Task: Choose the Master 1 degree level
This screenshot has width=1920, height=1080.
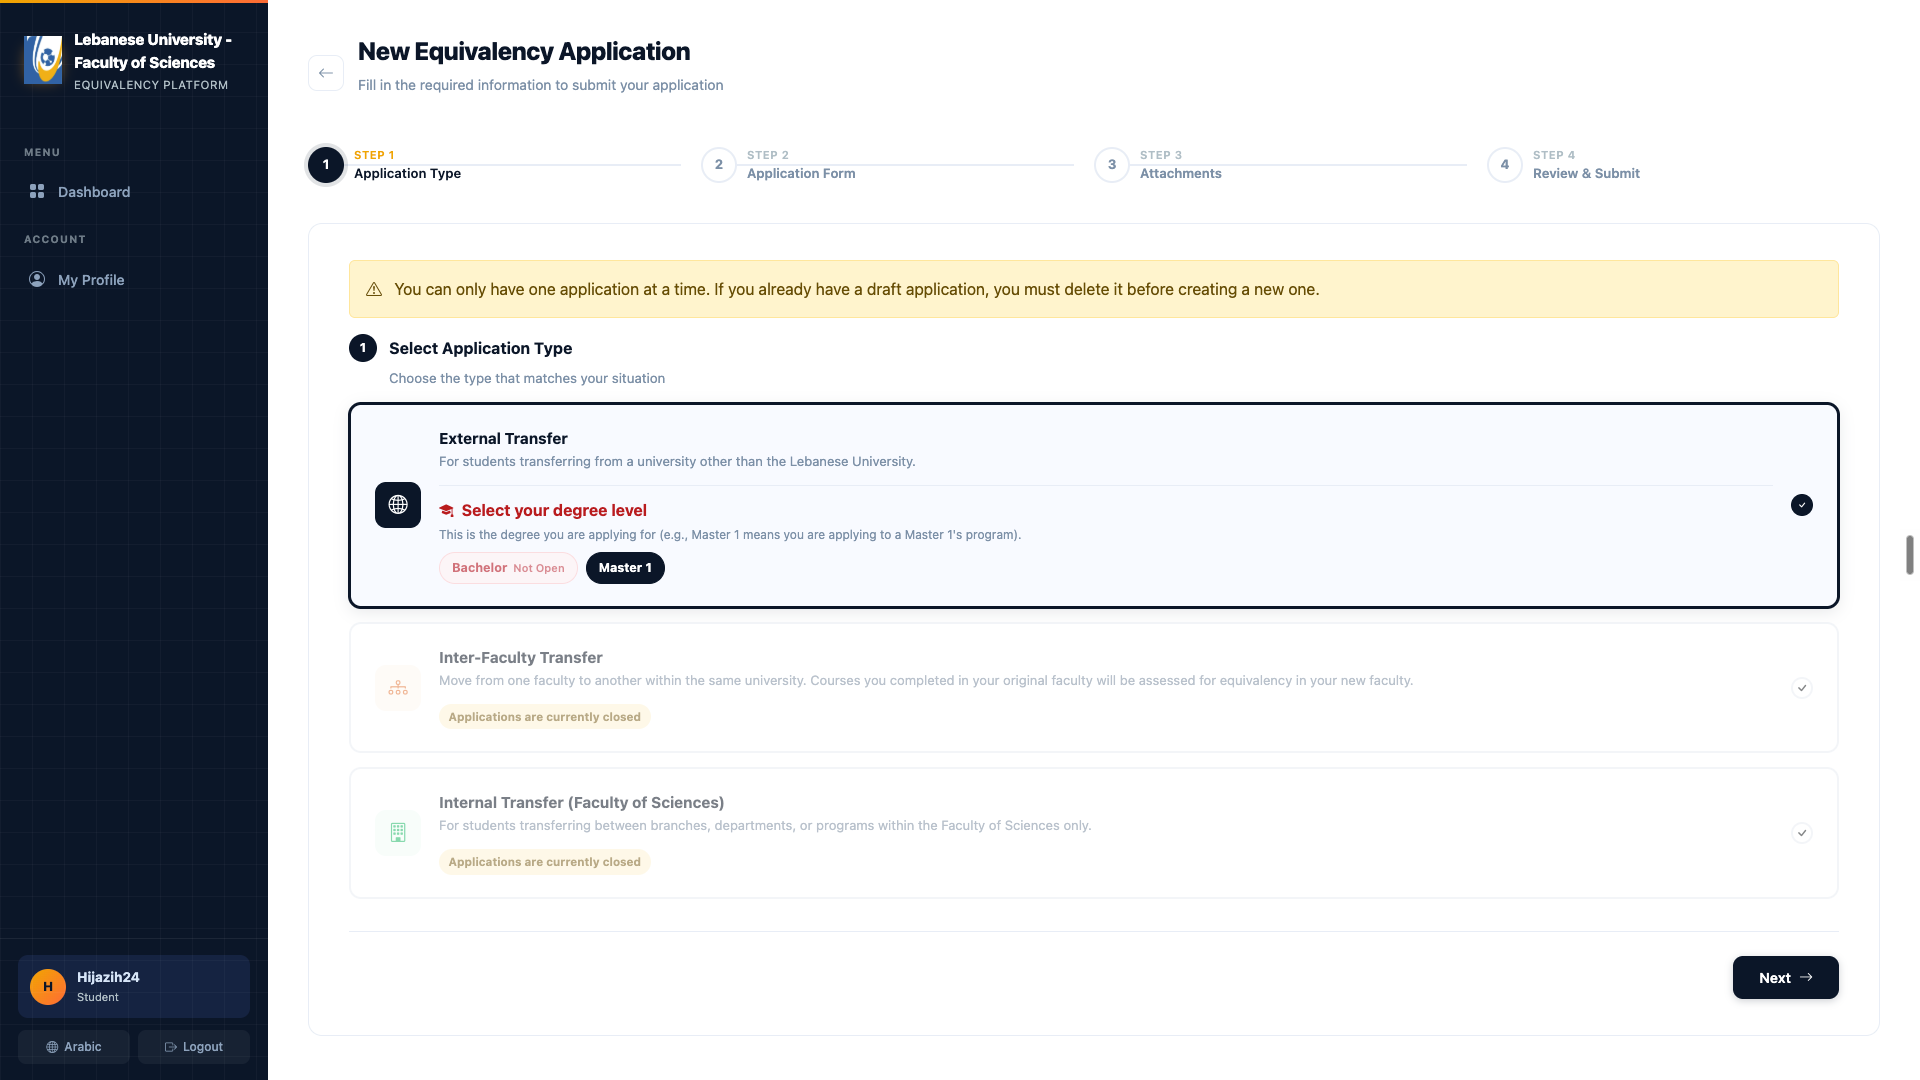Action: click(625, 568)
